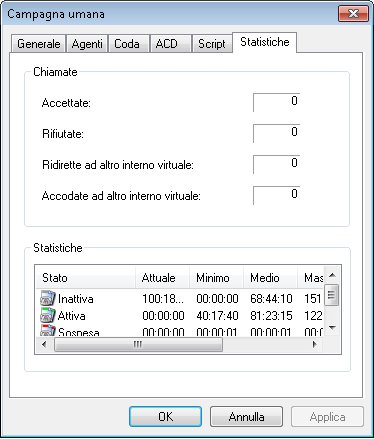
Task: Click the Accodate ad altro interno field
Action: click(277, 195)
